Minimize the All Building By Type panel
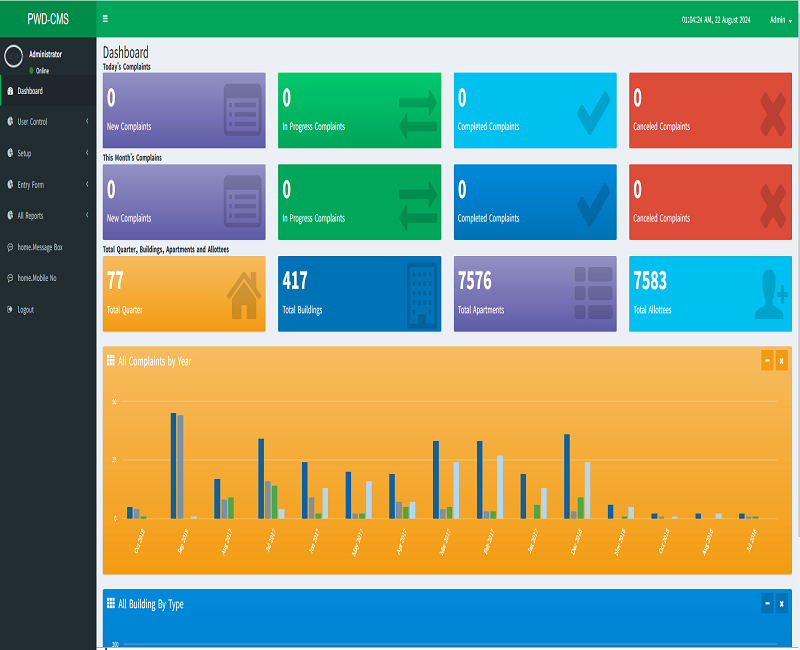The height and width of the screenshot is (650, 800). pos(767,603)
